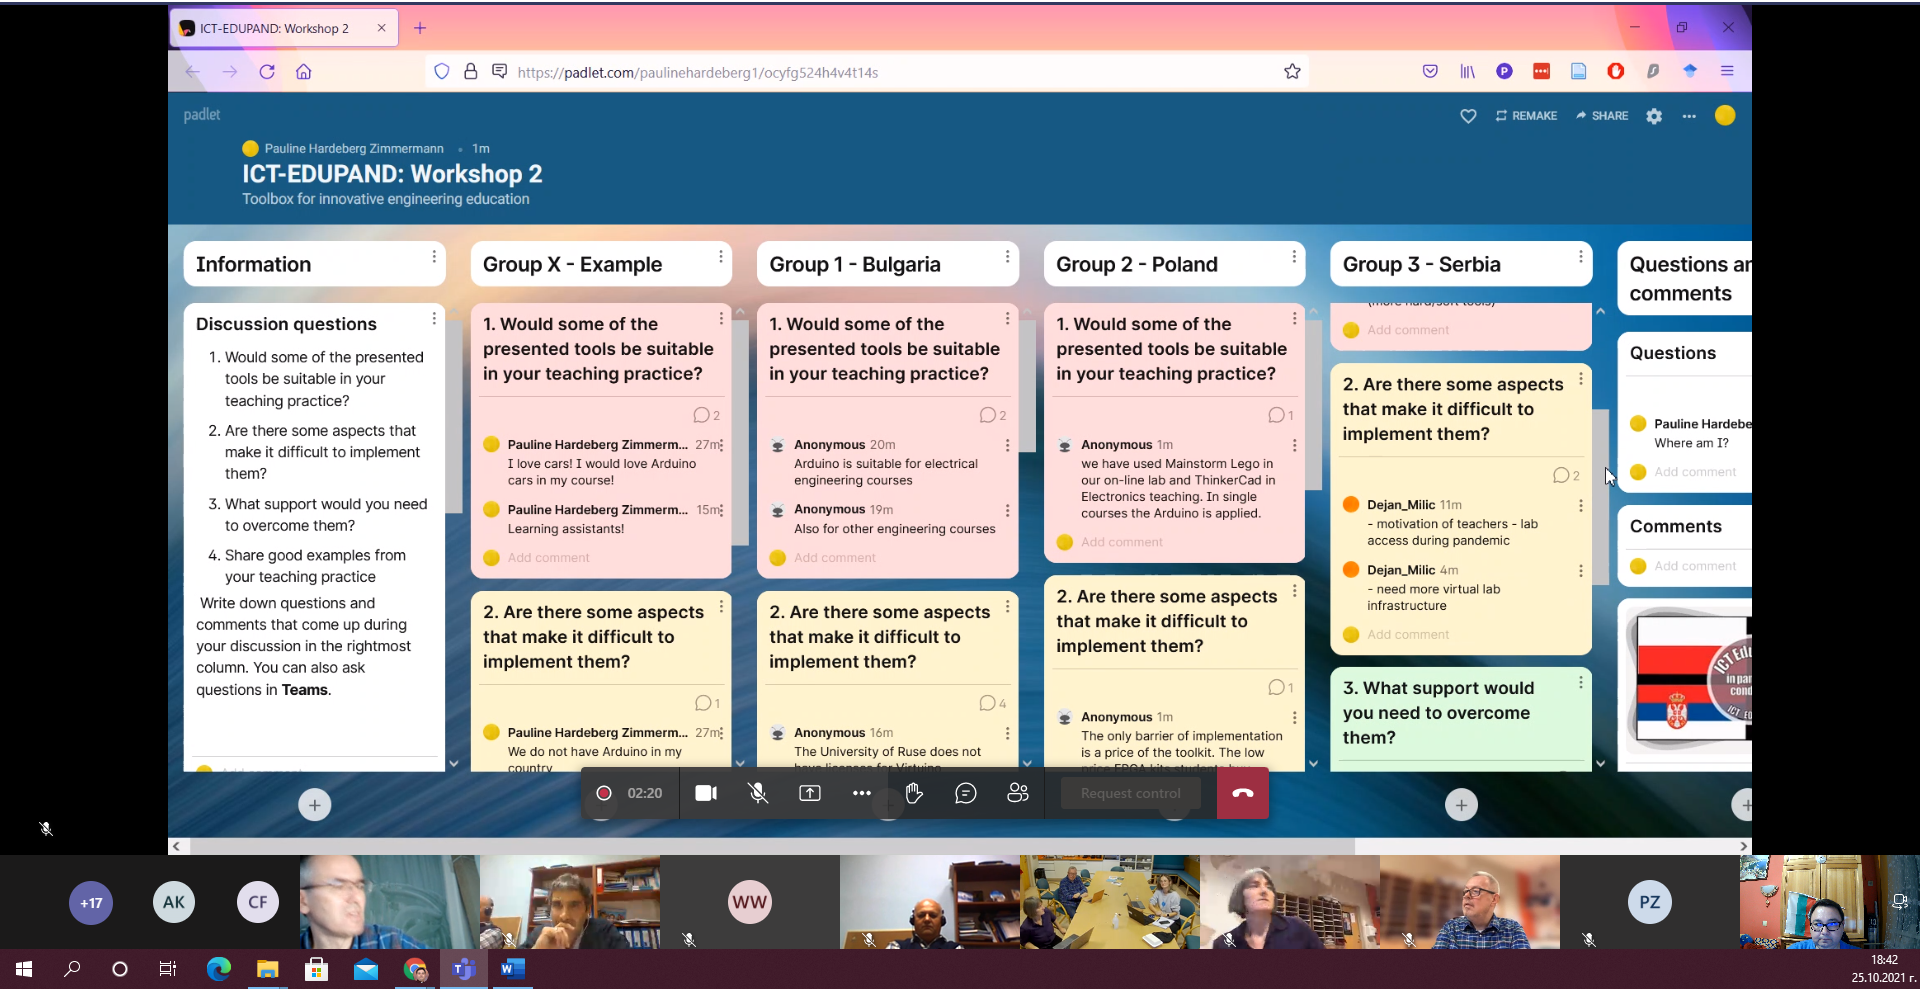Image resolution: width=1920 pixels, height=989 pixels.
Task: Show Teams participants list icon
Action: click(x=1017, y=793)
